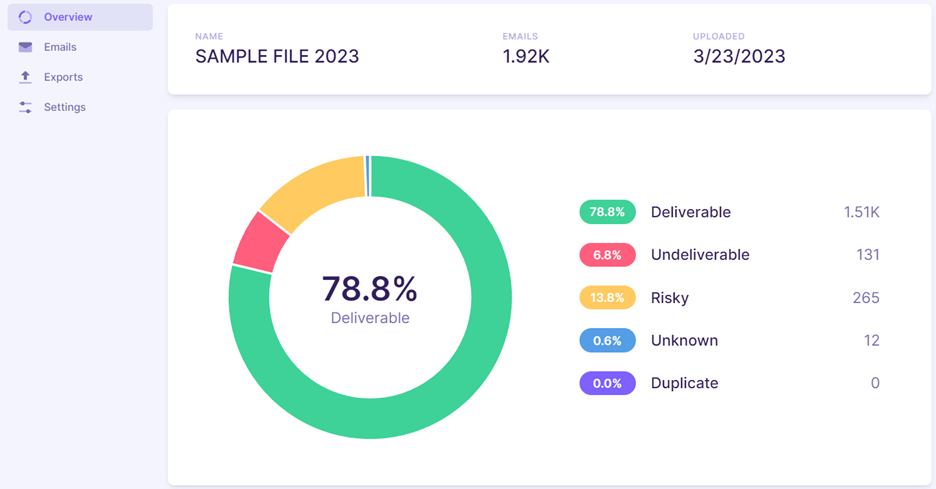This screenshot has height=489, width=936.
Task: Go to the Emails section
Action: point(80,47)
